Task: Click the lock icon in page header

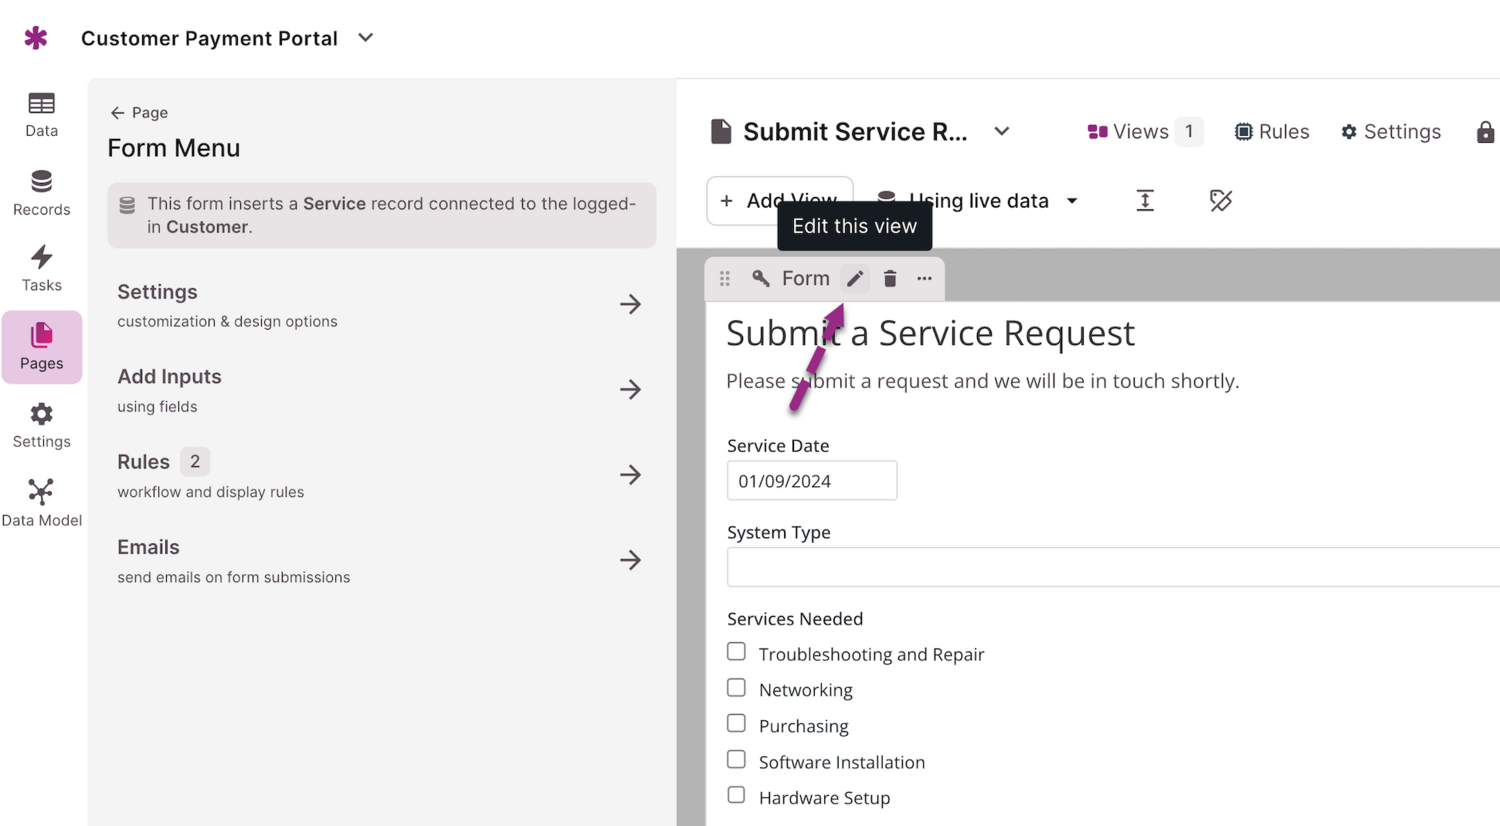Action: pos(1485,132)
